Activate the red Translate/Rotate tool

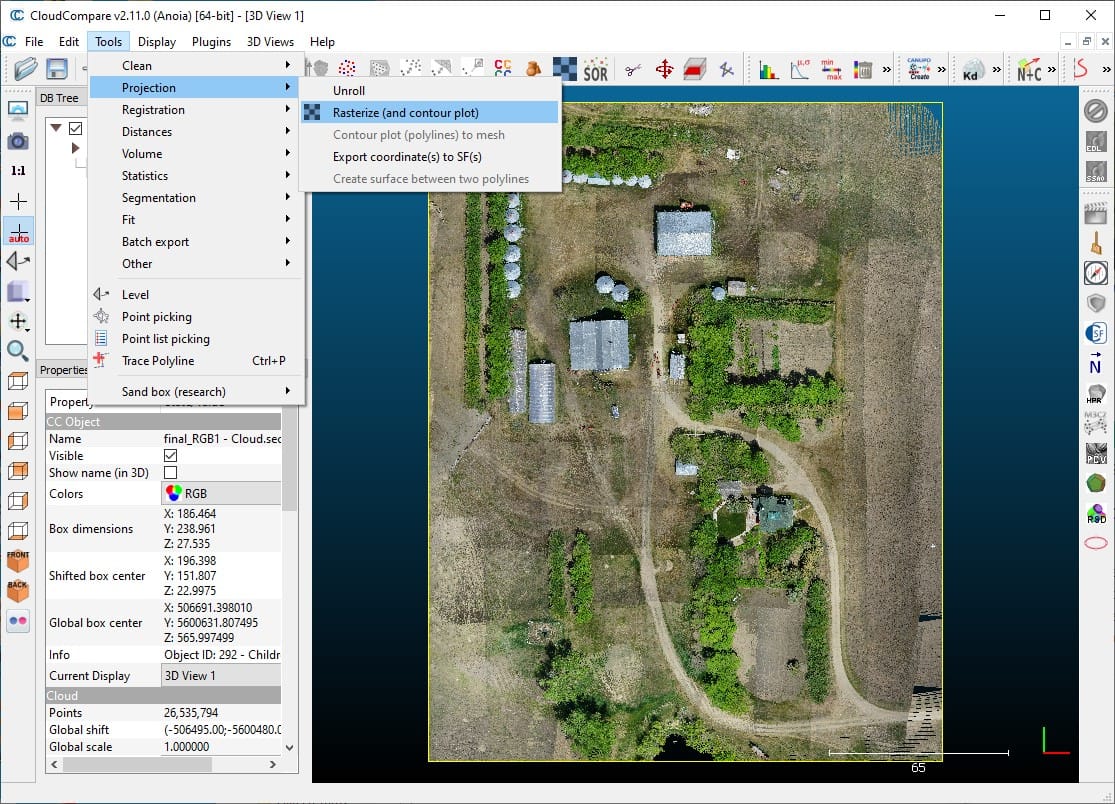[664, 69]
